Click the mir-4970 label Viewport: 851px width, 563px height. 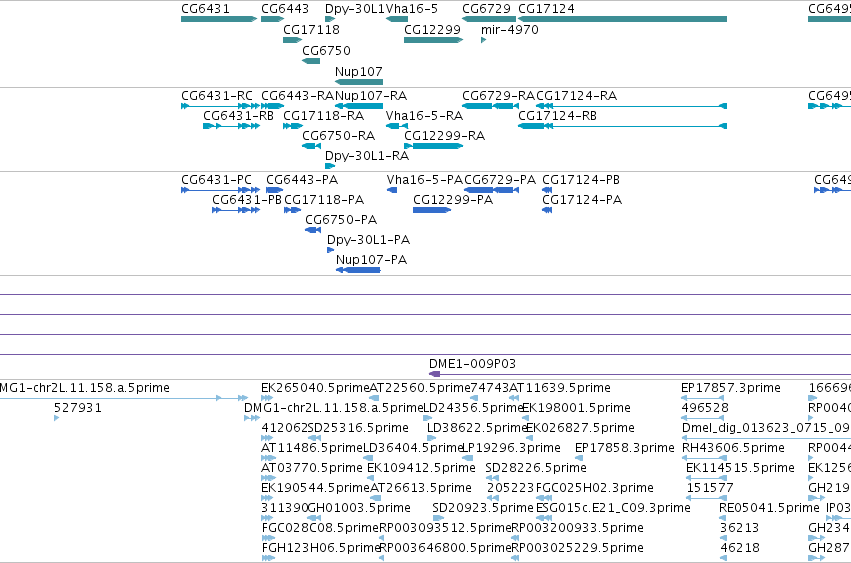click(x=510, y=29)
